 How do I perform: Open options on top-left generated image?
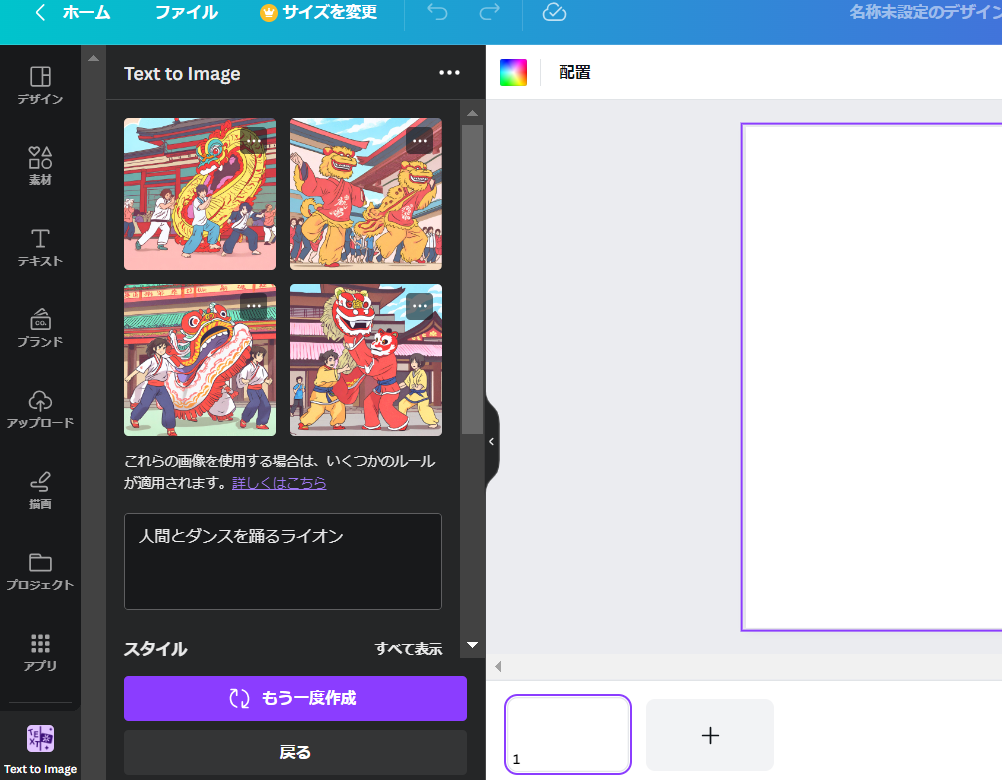point(254,141)
